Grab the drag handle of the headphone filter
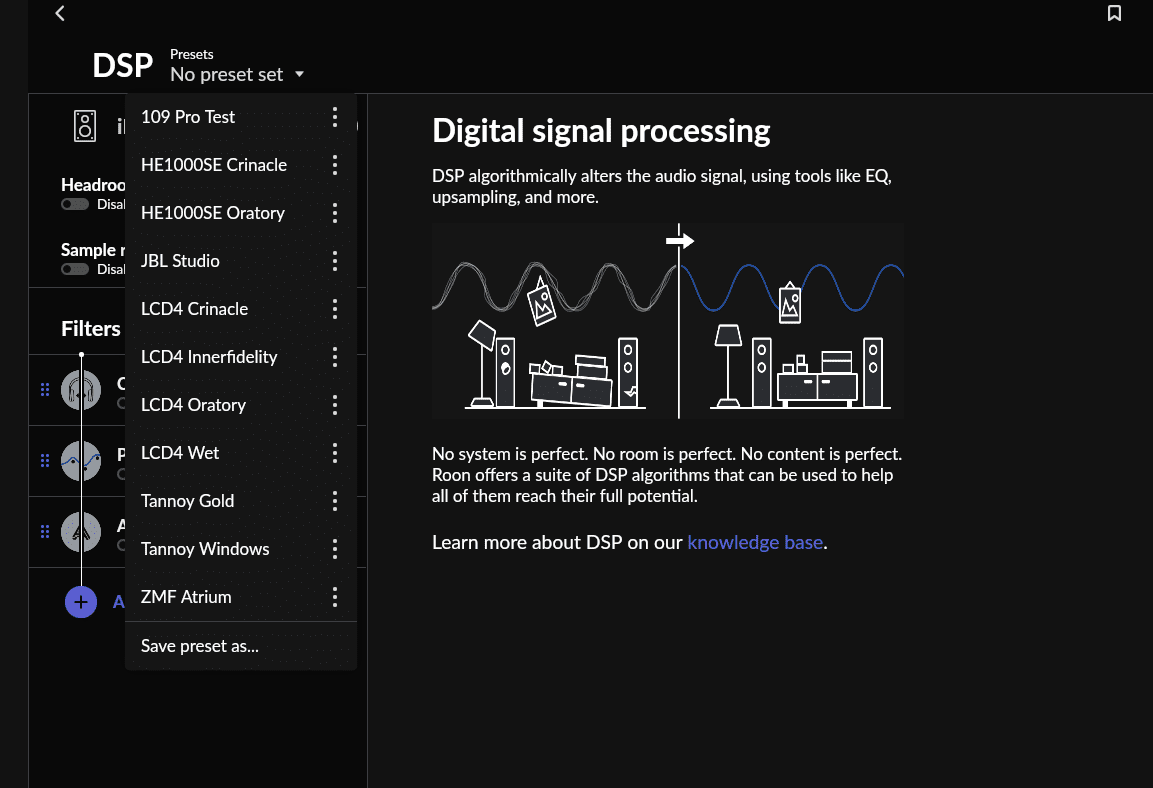1153x788 pixels. pyautogui.click(x=45, y=390)
